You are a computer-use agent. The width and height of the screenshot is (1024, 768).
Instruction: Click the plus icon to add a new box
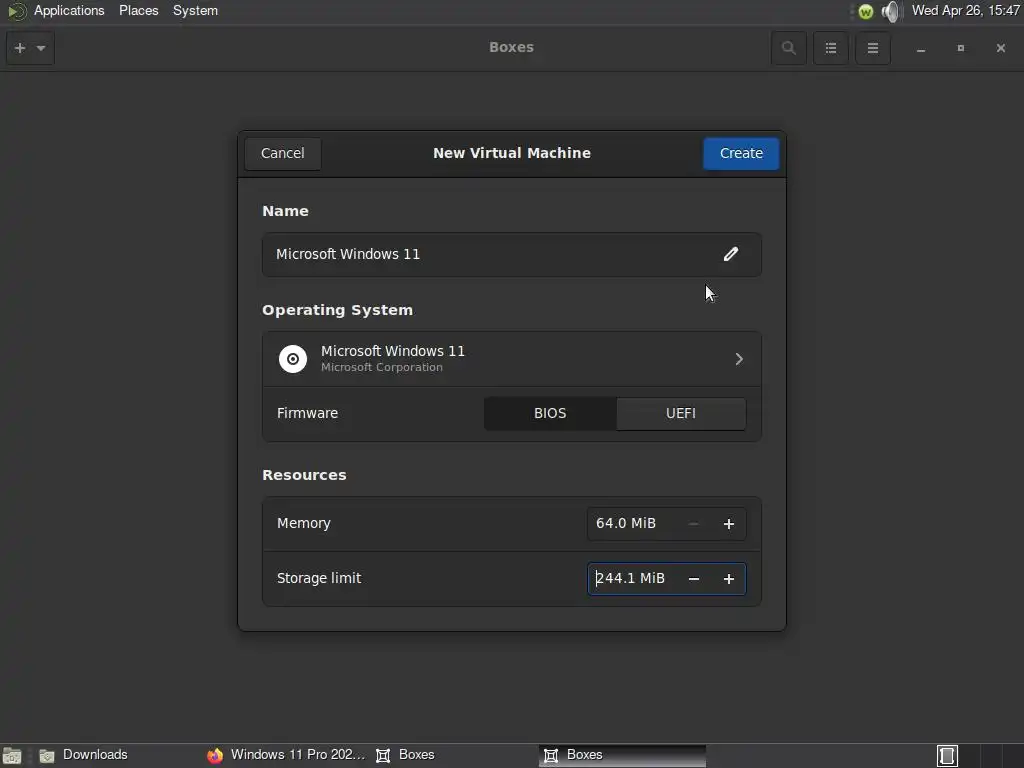pos(20,48)
